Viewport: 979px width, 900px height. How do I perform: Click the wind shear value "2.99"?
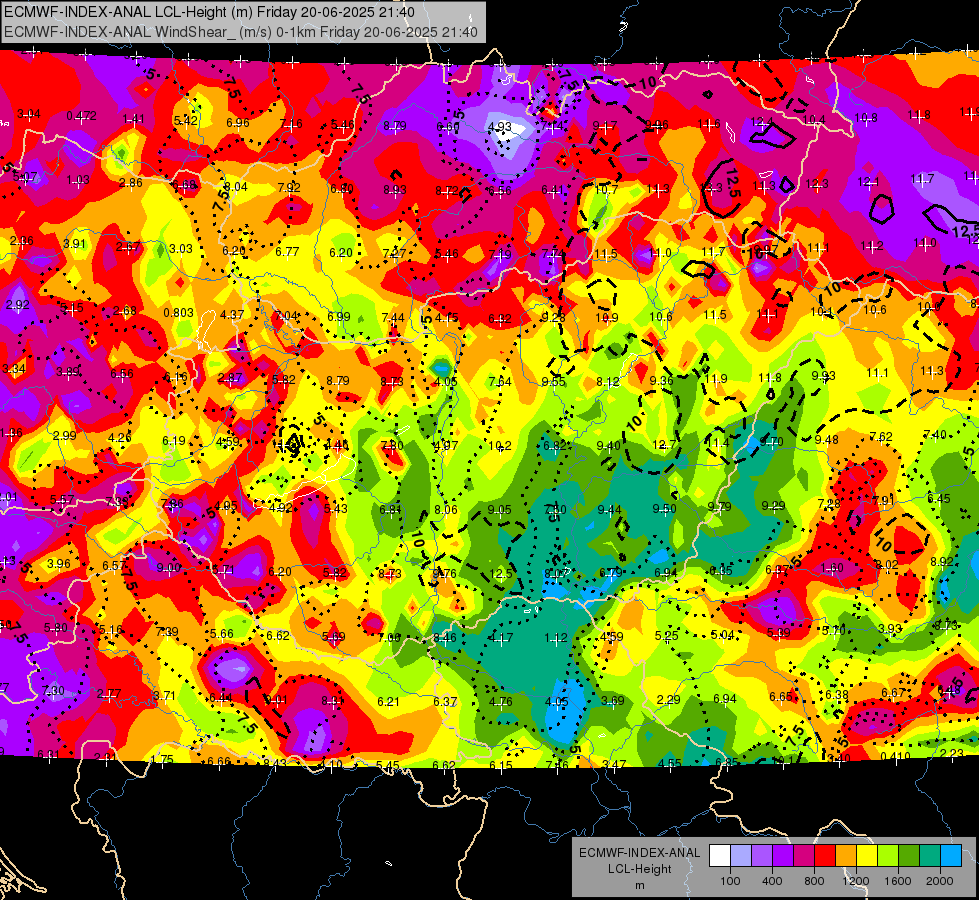coord(65,436)
